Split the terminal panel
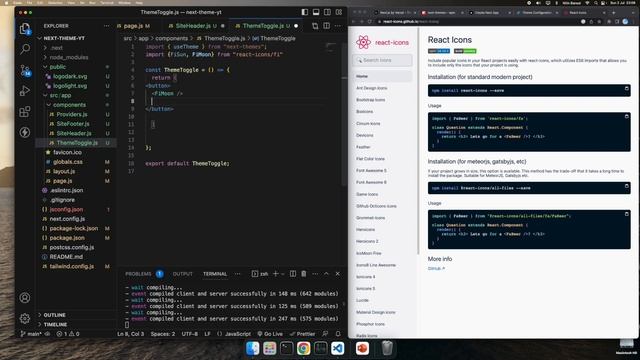This screenshot has height=360, width=640. click(x=293, y=274)
